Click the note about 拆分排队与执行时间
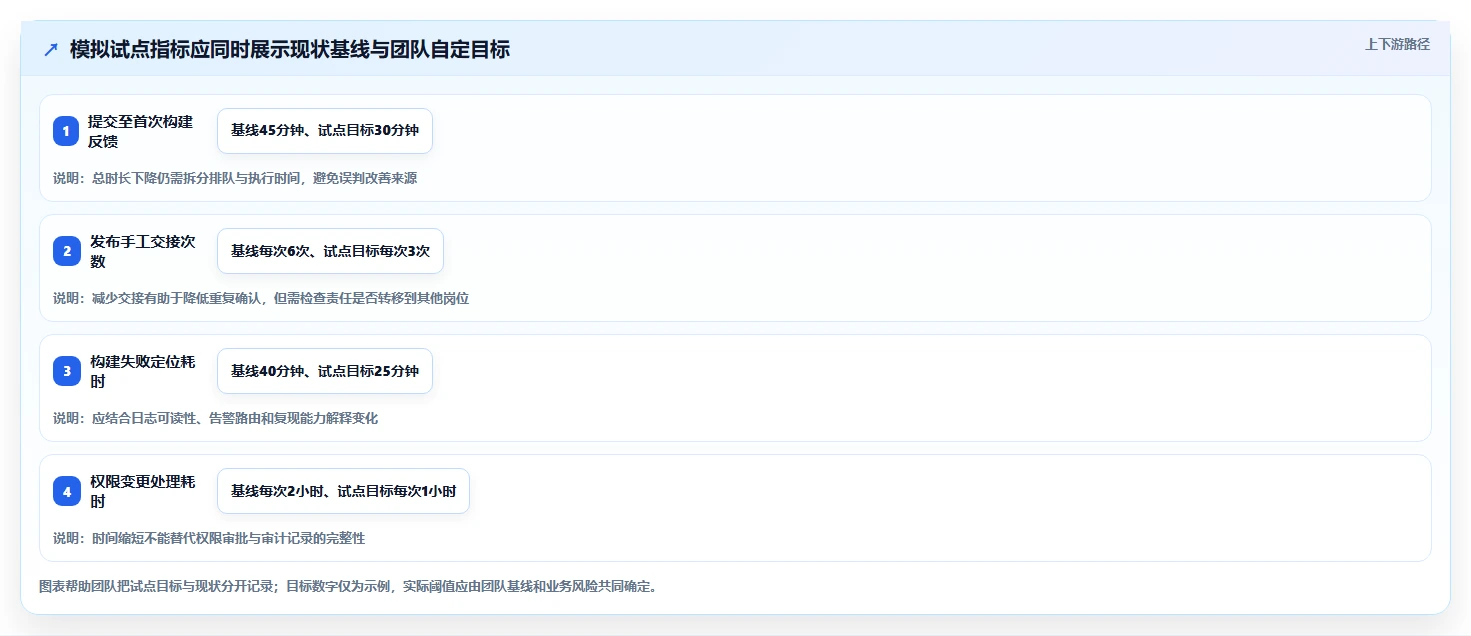The width and height of the screenshot is (1471, 636). coord(235,178)
